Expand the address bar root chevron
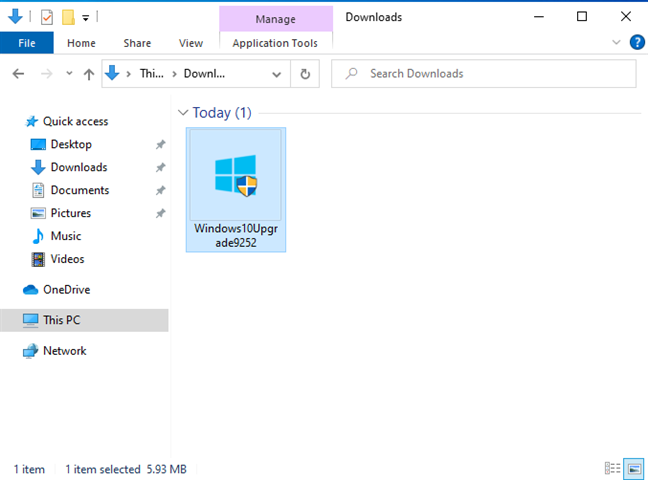This screenshot has width=648, height=480. click(129, 74)
